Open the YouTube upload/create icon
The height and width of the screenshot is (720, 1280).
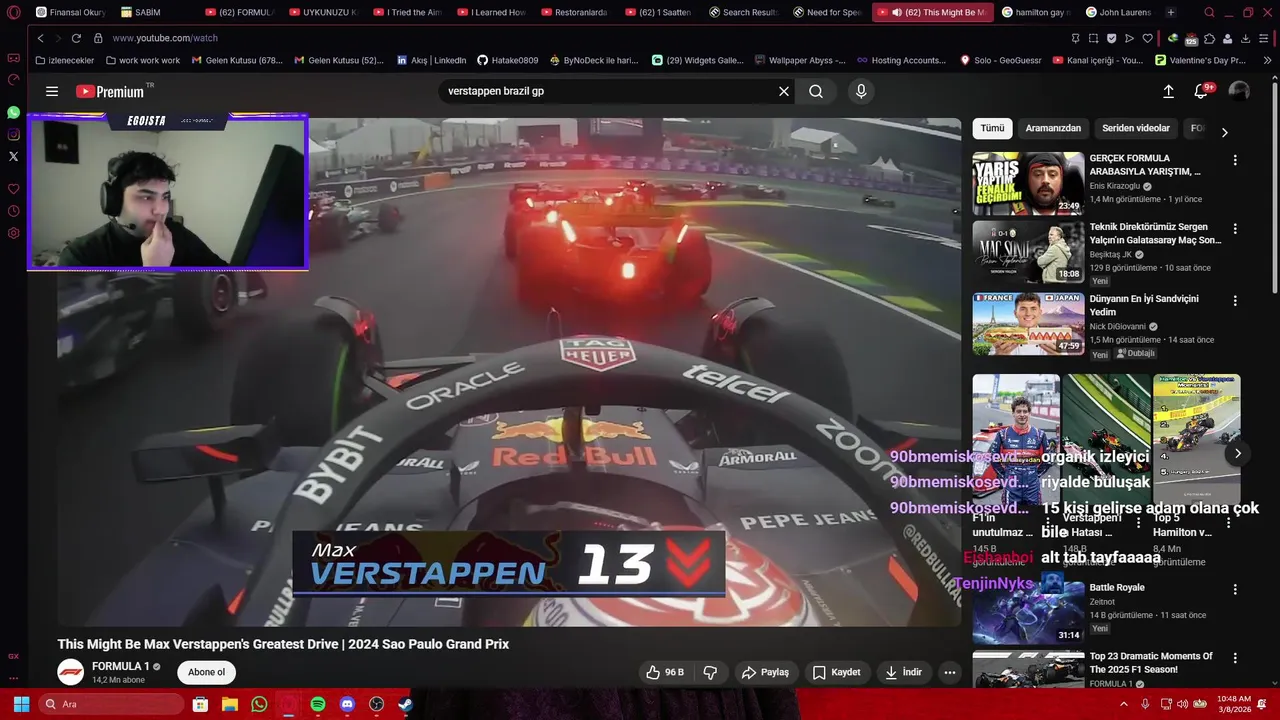tap(1168, 91)
